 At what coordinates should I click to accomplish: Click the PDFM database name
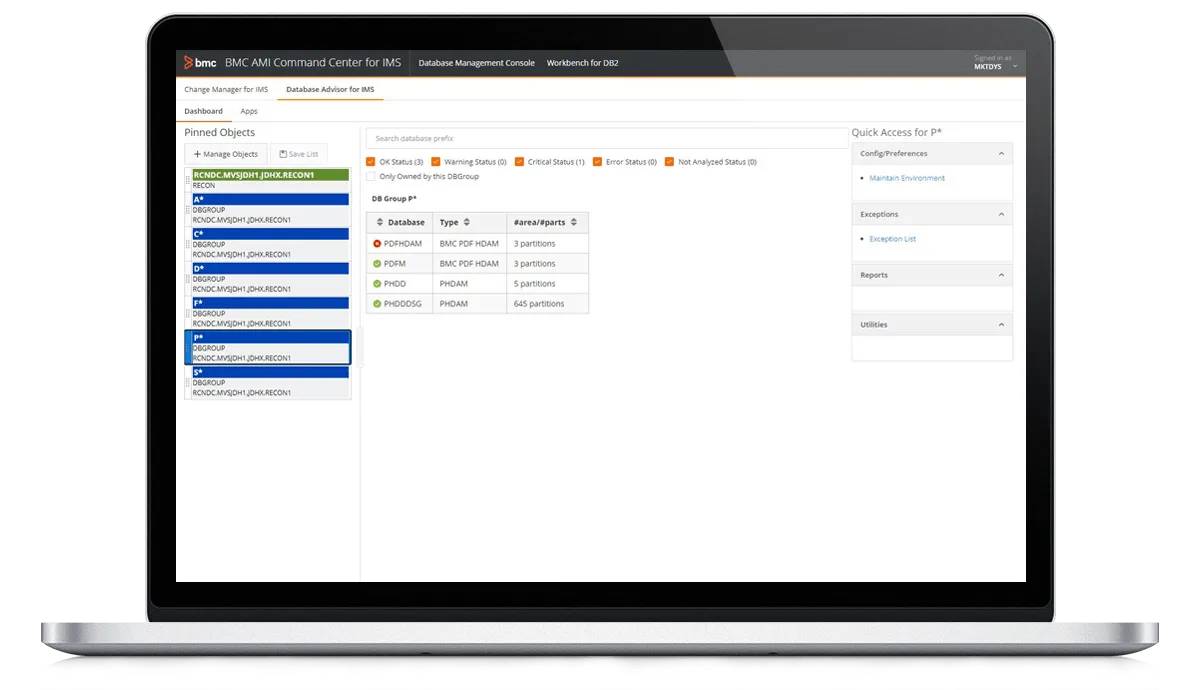coord(394,263)
